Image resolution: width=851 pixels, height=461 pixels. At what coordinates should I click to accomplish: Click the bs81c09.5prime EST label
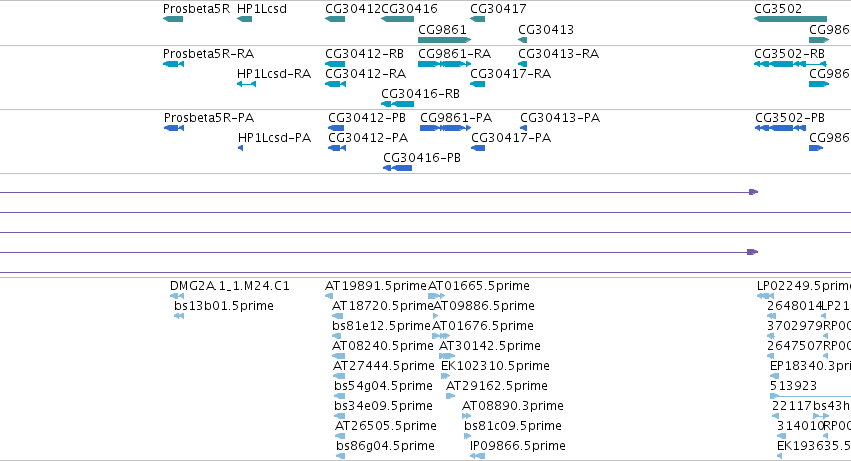(513, 426)
